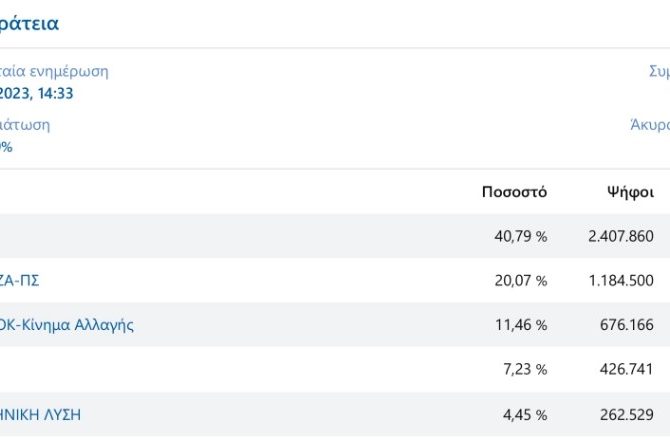Click the Ενσωμάτωση label
This screenshot has height=440, width=670.
tap(25, 125)
